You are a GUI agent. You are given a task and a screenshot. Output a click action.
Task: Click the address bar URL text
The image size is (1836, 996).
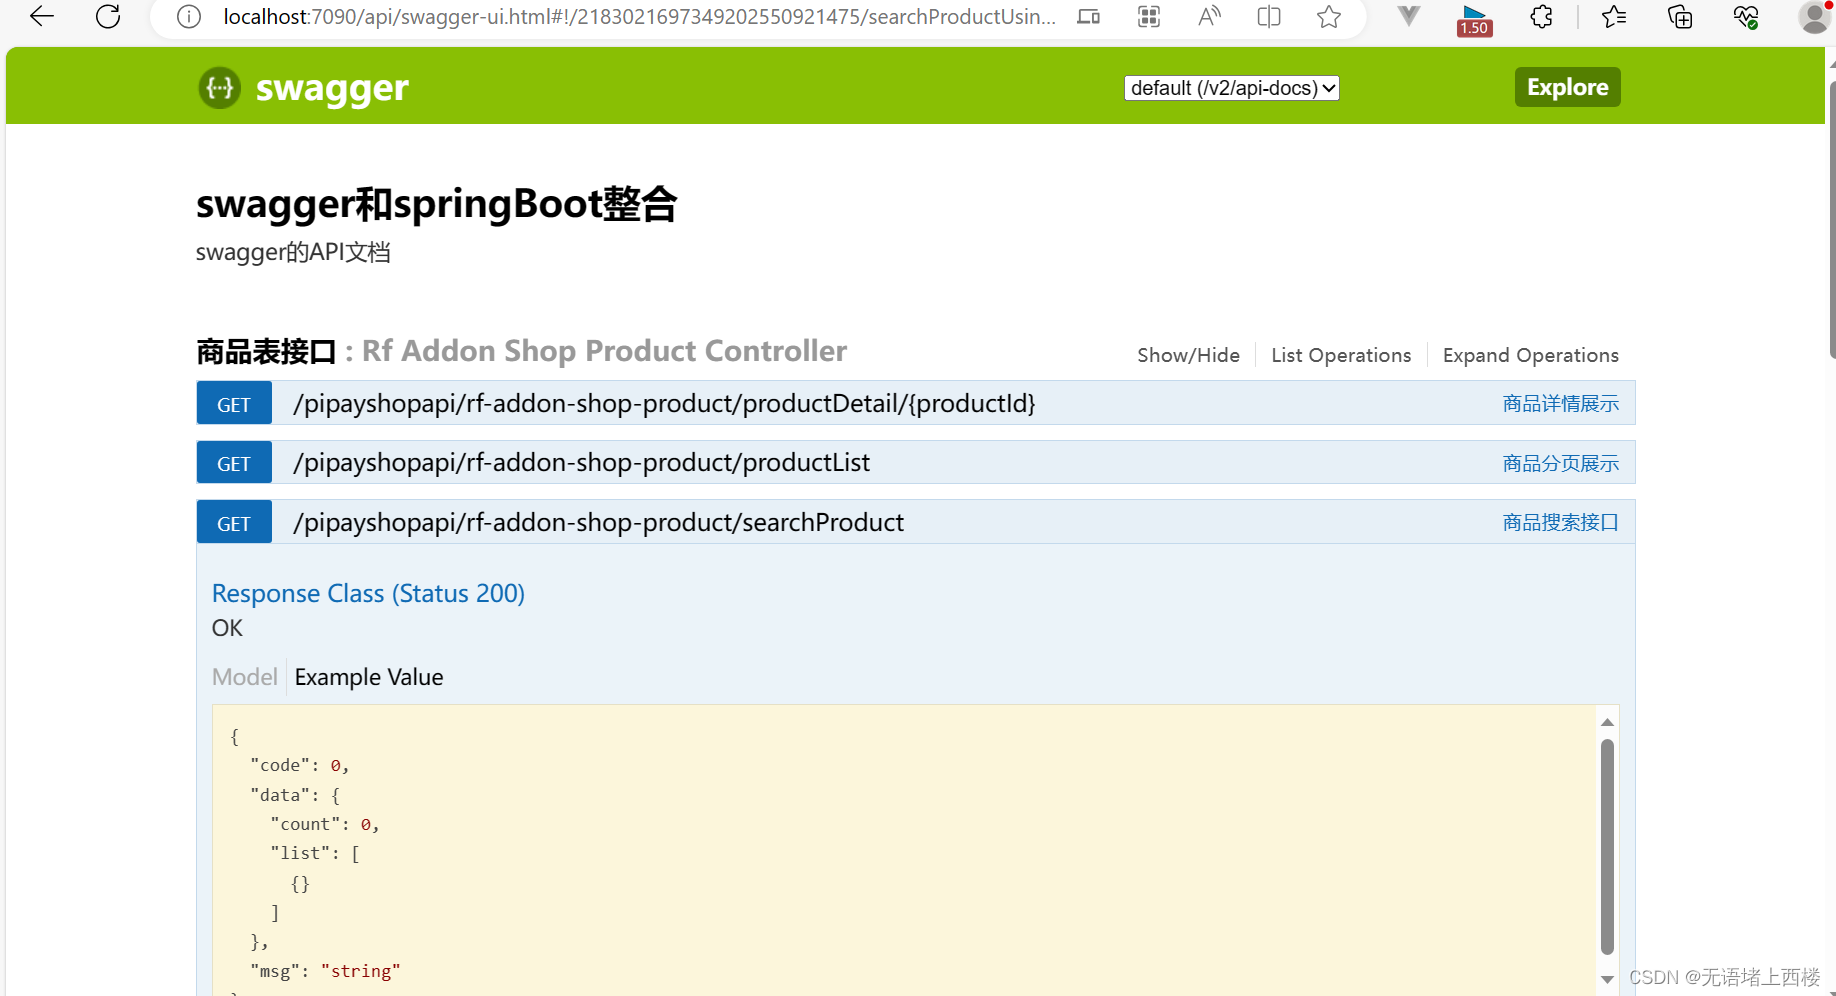pos(639,17)
